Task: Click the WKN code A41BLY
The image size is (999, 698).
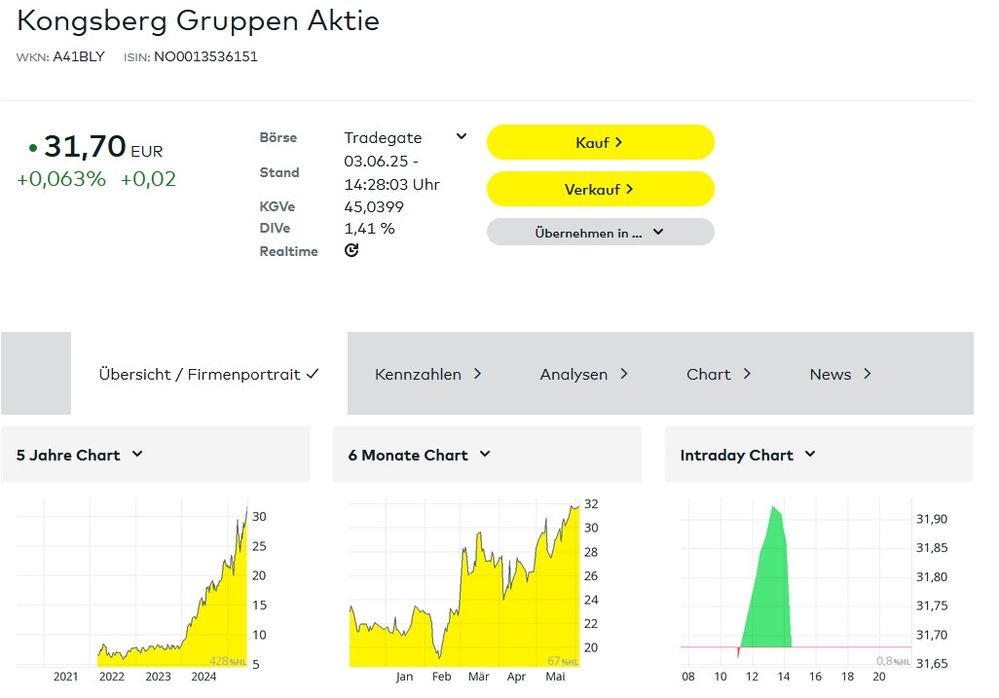Action: [x=78, y=57]
